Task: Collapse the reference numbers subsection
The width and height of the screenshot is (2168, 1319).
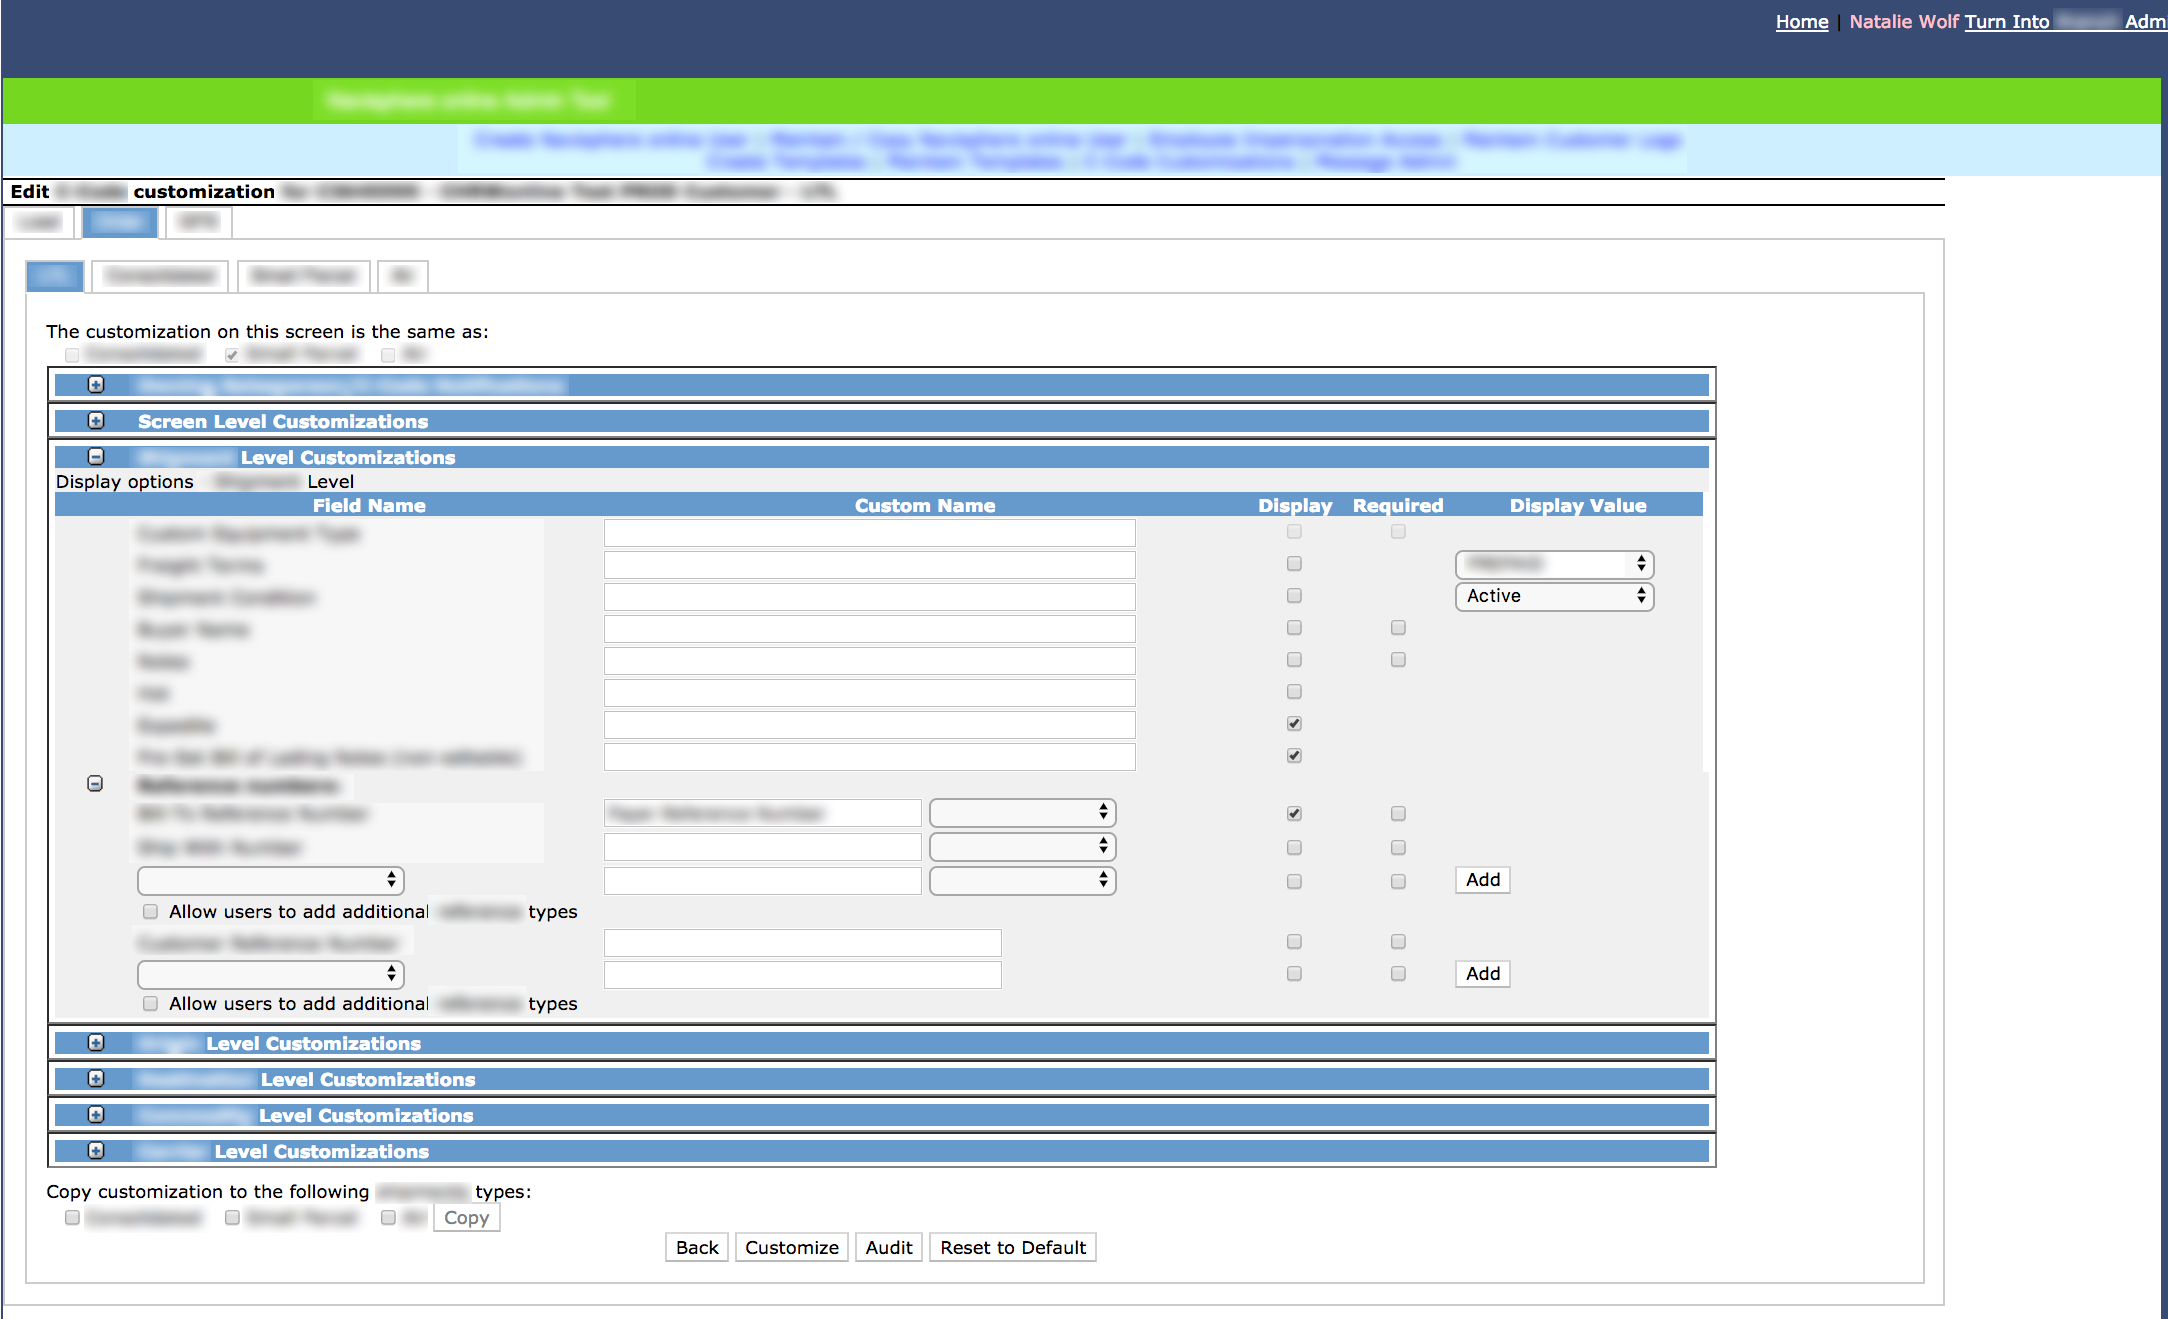Action: tap(95, 784)
